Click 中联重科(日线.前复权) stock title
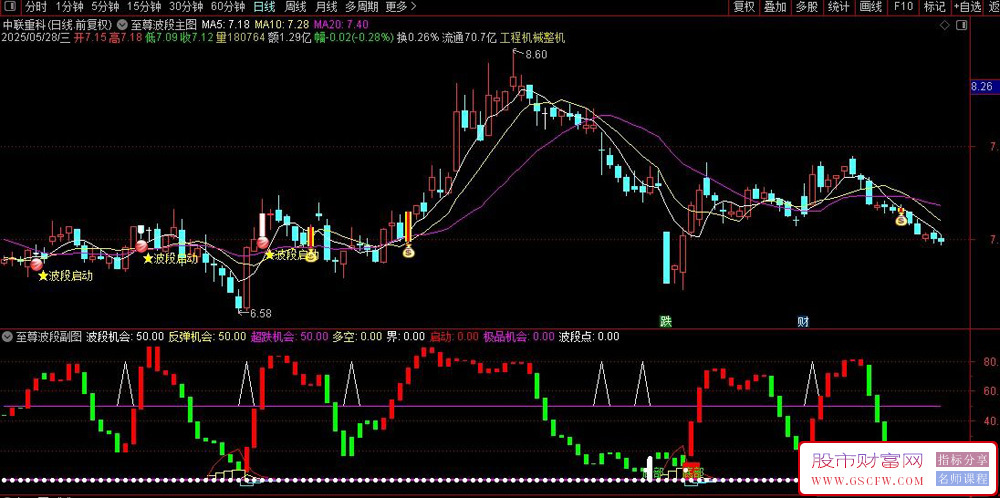Viewport: 1000px width, 498px height. (x=58, y=25)
